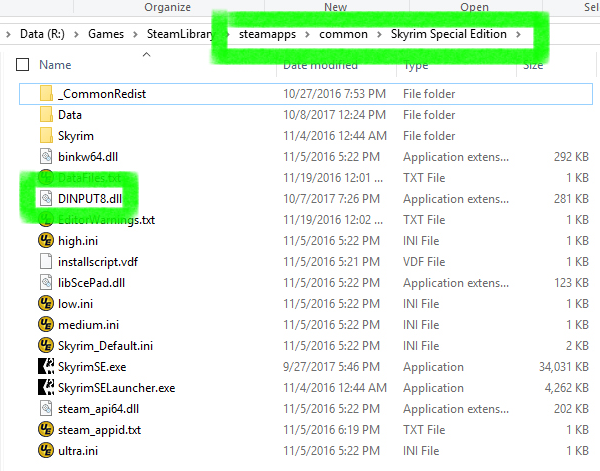
Task: Select the Skyrim folder name
Action: (x=76, y=136)
